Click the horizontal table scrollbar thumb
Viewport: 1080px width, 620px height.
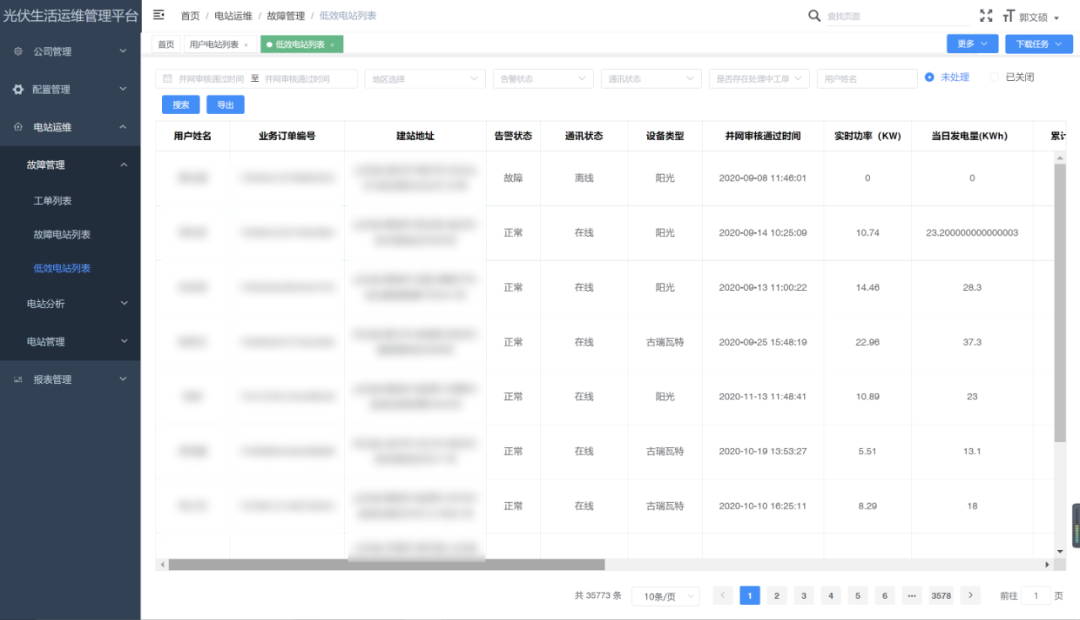(x=386, y=564)
